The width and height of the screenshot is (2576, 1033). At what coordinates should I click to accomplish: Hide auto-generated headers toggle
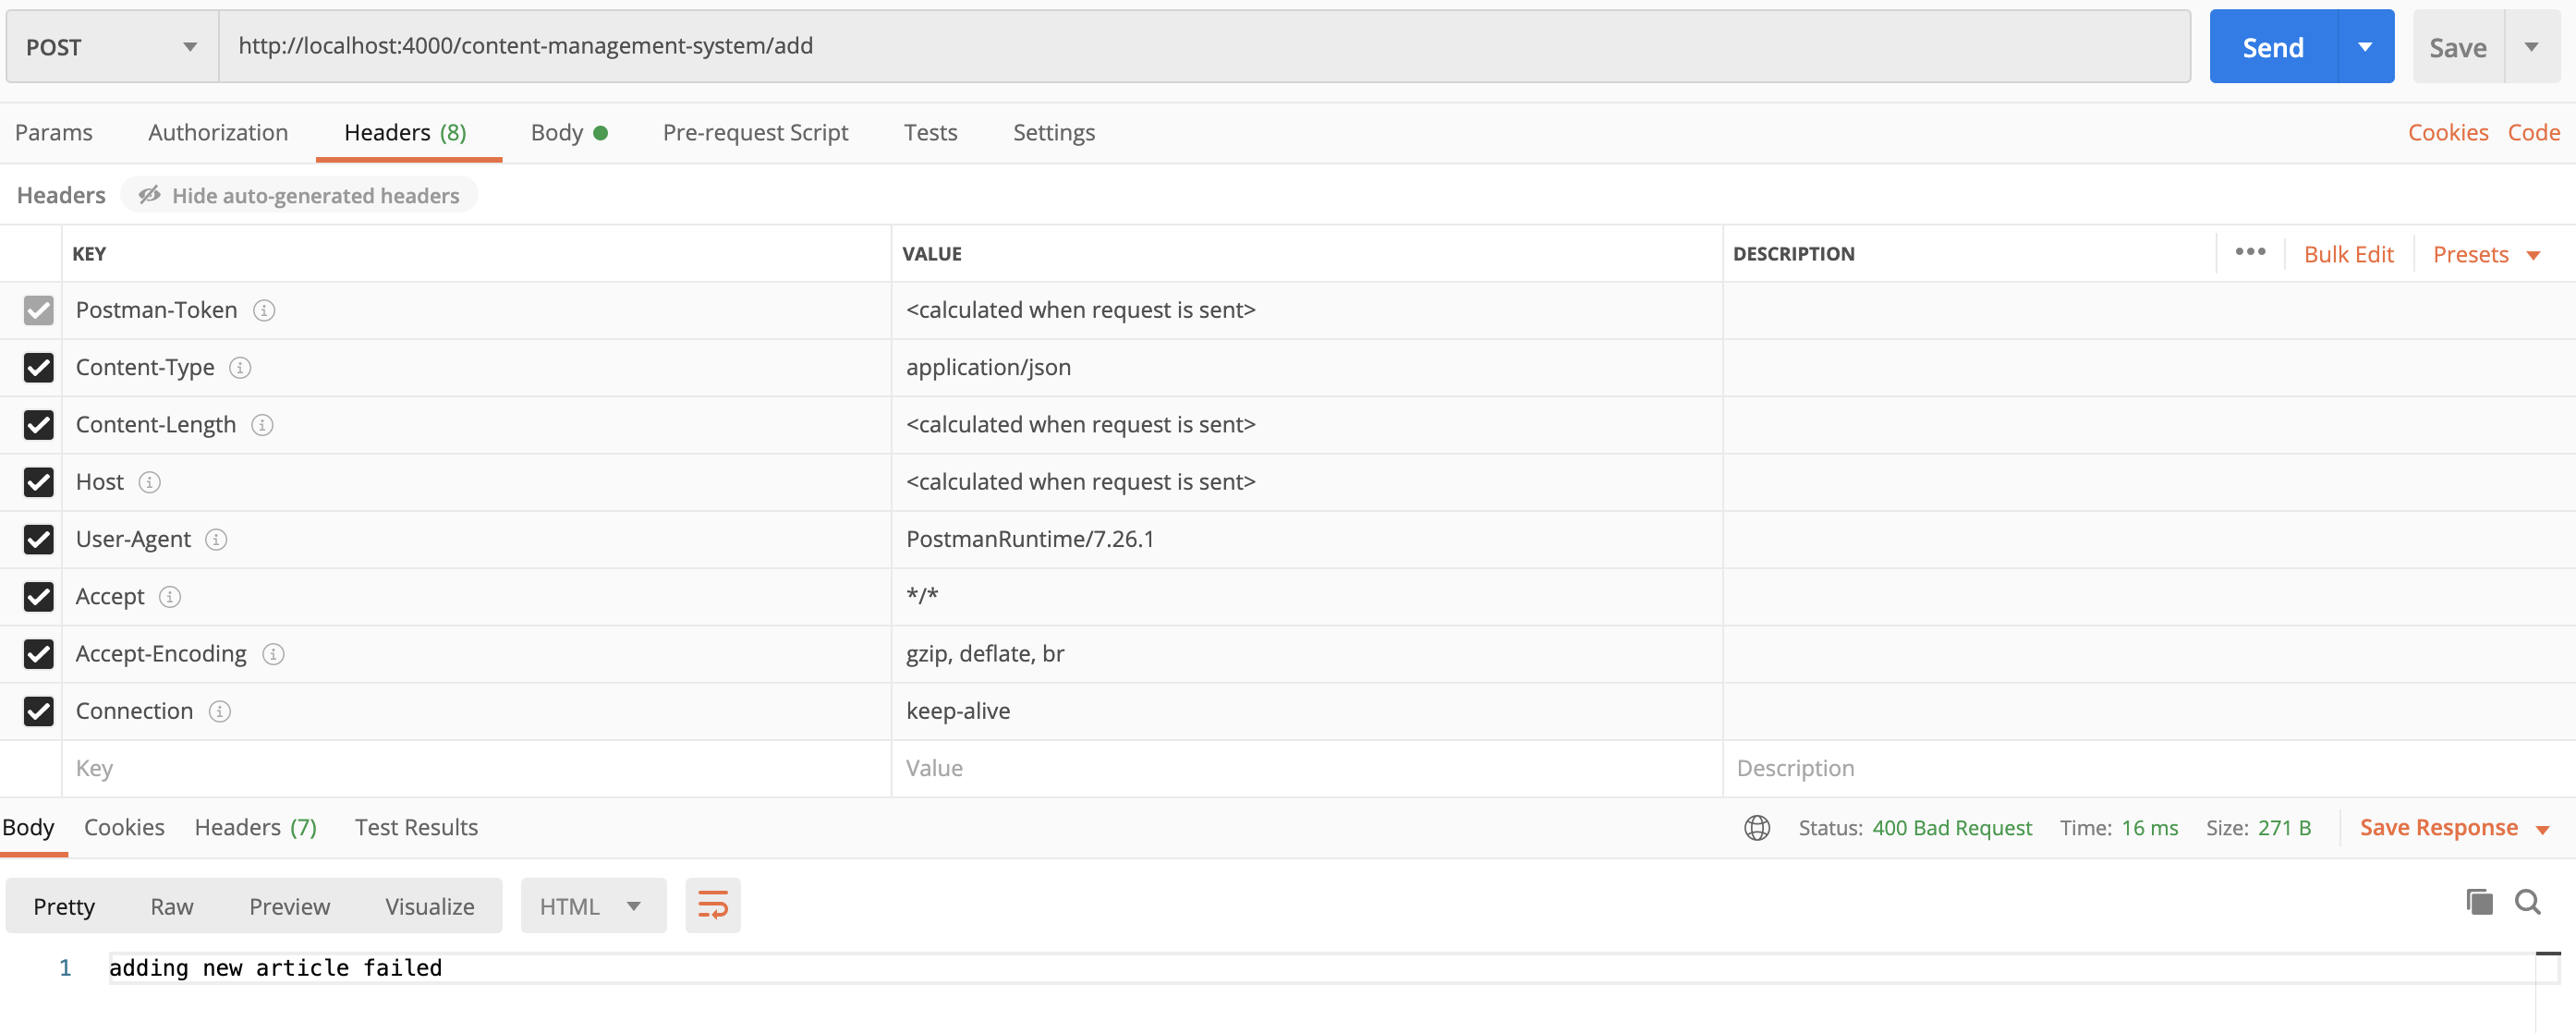click(x=299, y=195)
